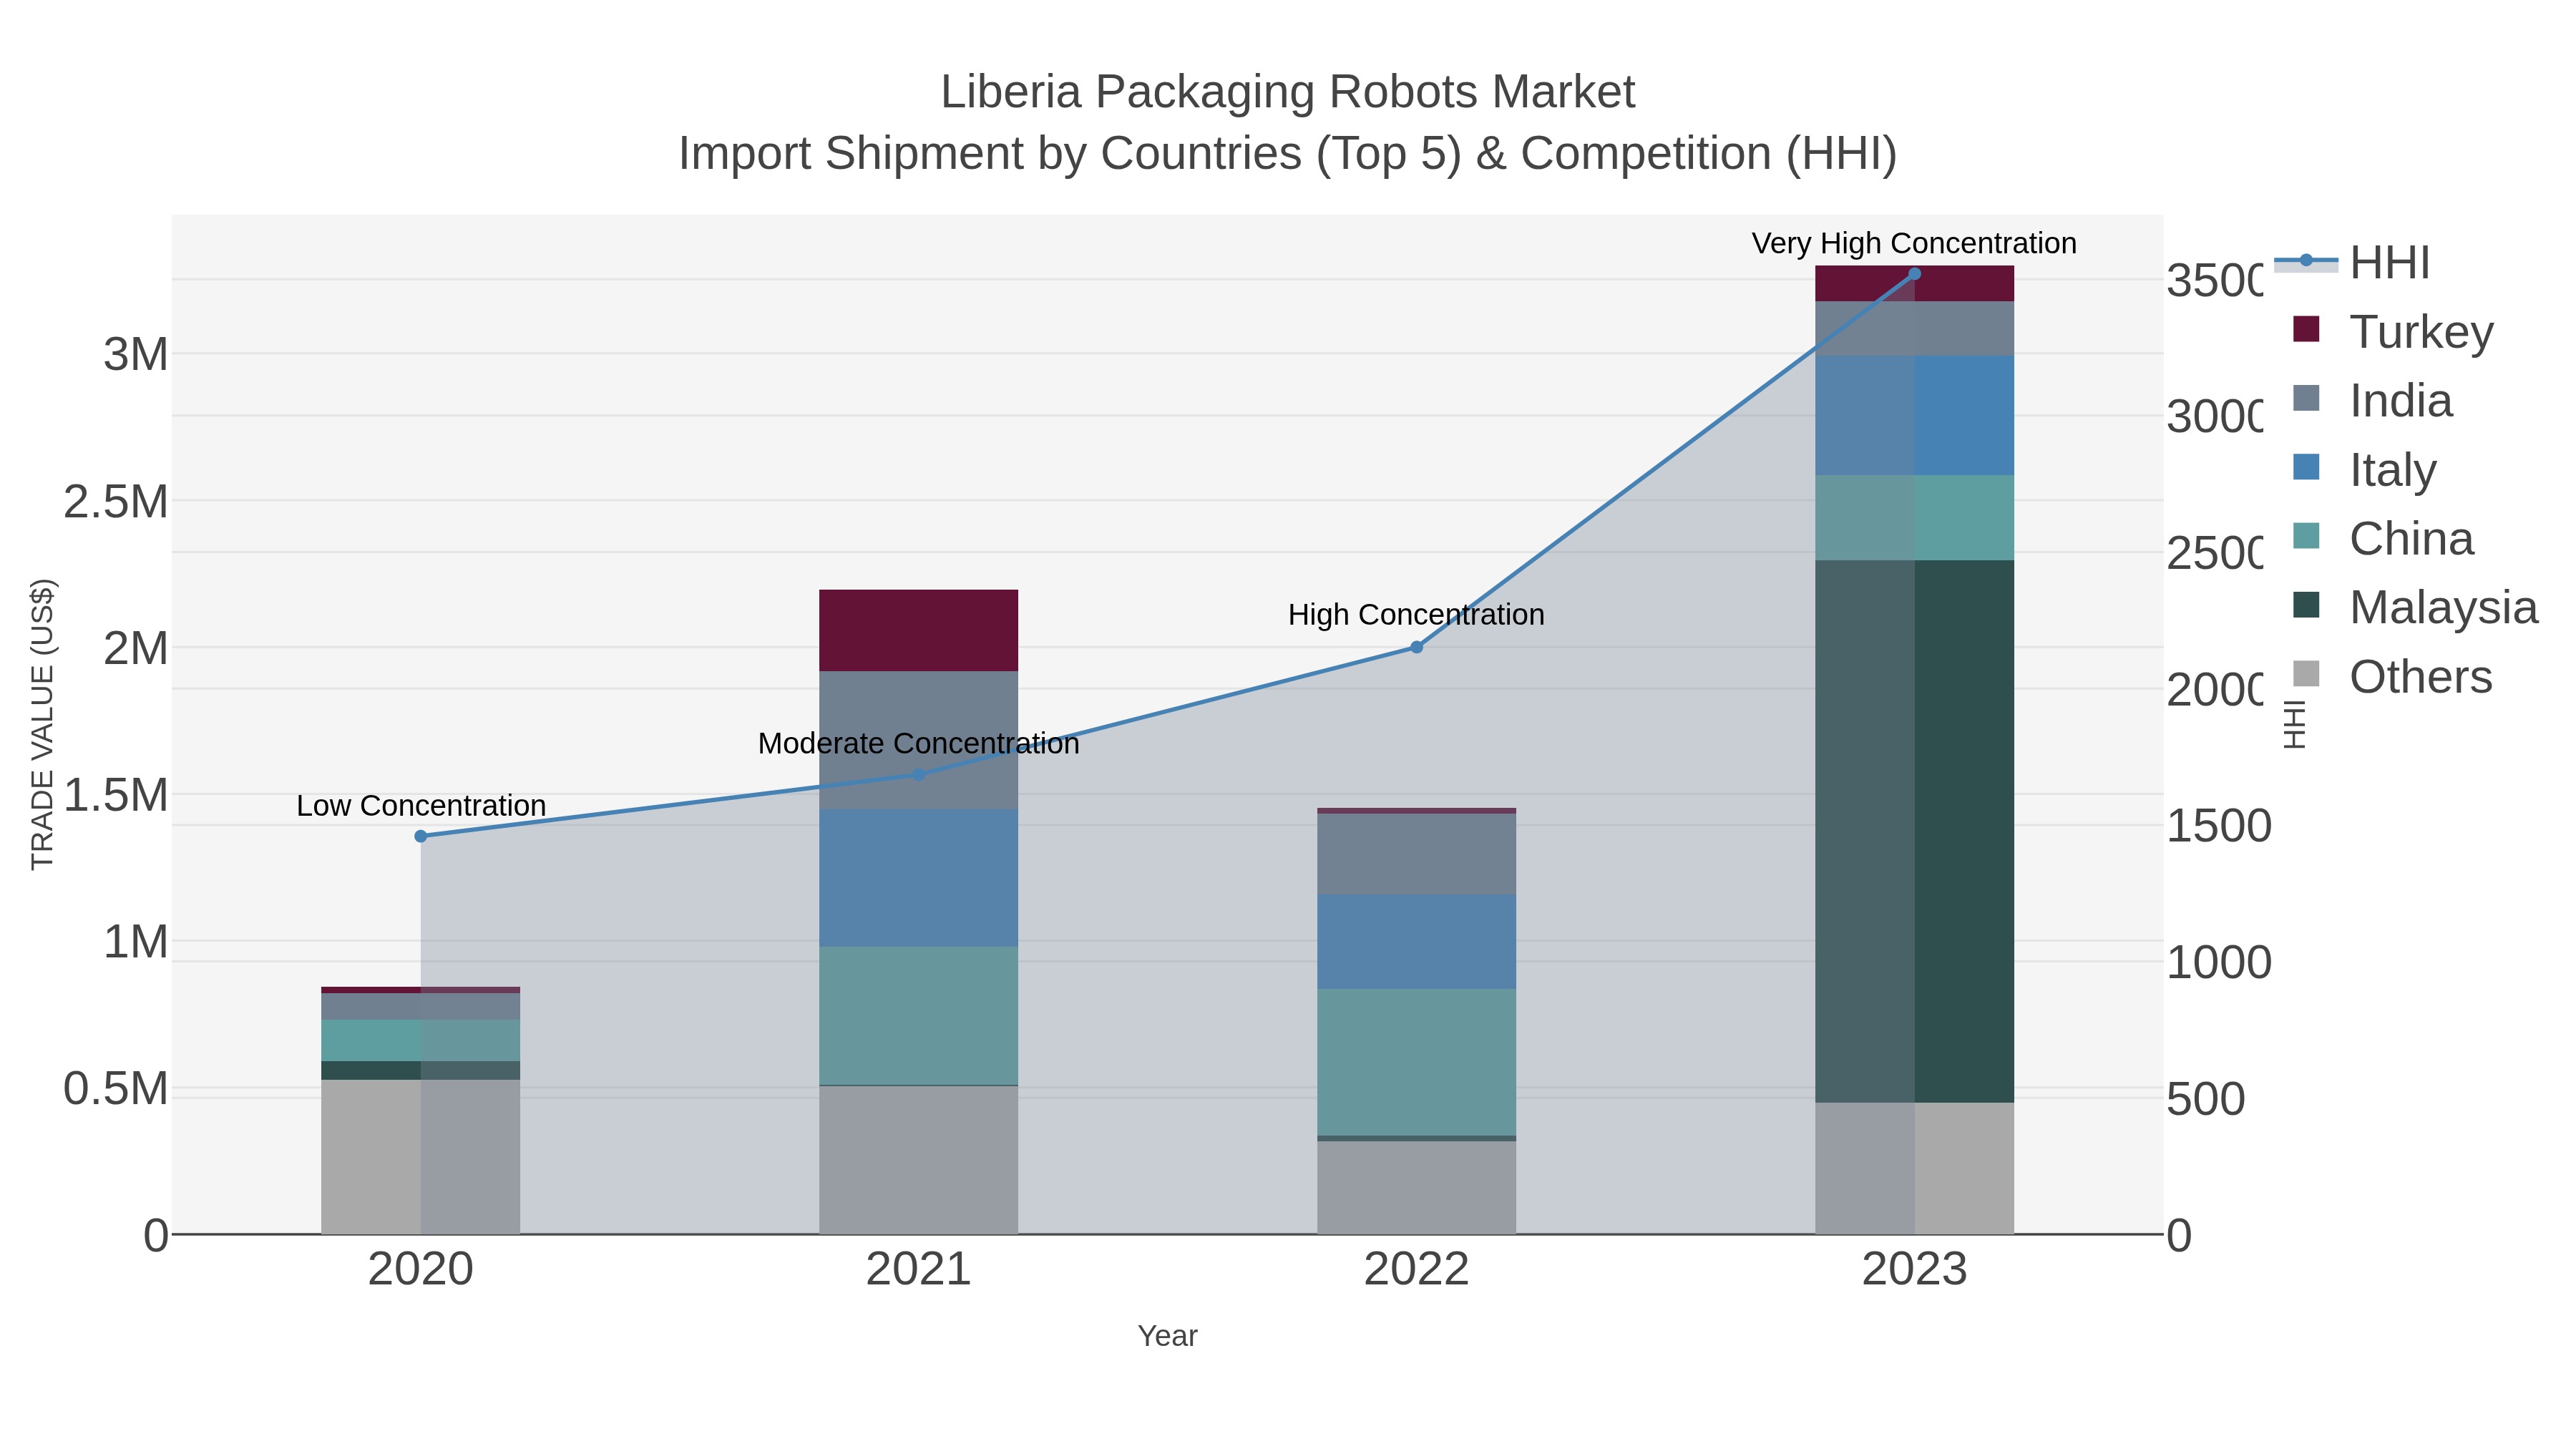Toggle the HHI legend entry
Viewport: 2576px width, 1449px height.
coord(2351,263)
